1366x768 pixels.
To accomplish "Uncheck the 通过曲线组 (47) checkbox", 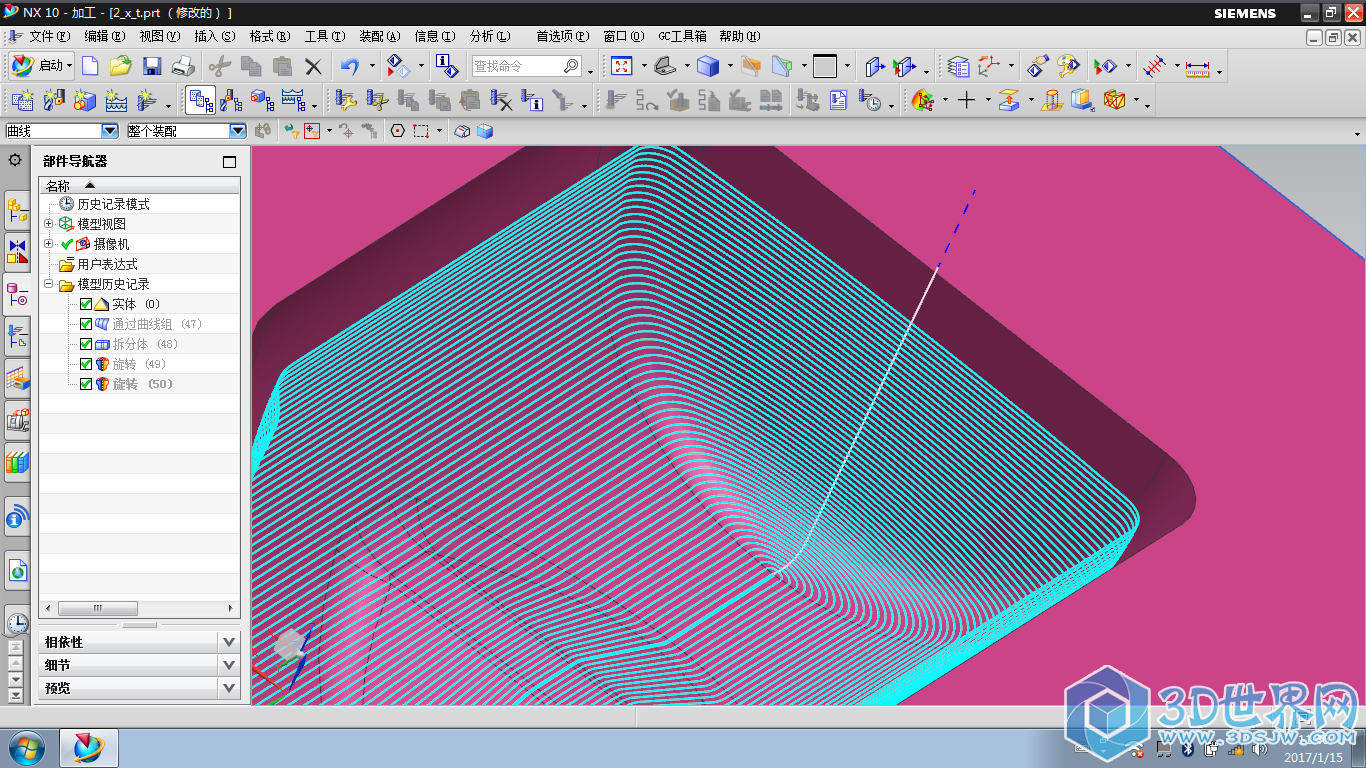I will coord(86,324).
